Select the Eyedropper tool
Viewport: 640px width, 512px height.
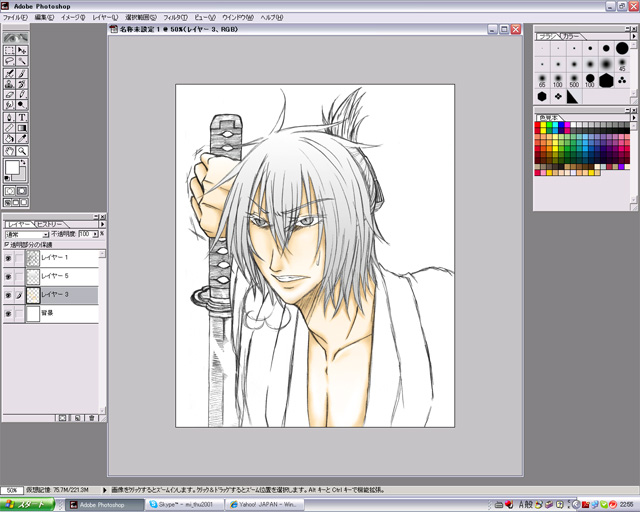click(22, 138)
